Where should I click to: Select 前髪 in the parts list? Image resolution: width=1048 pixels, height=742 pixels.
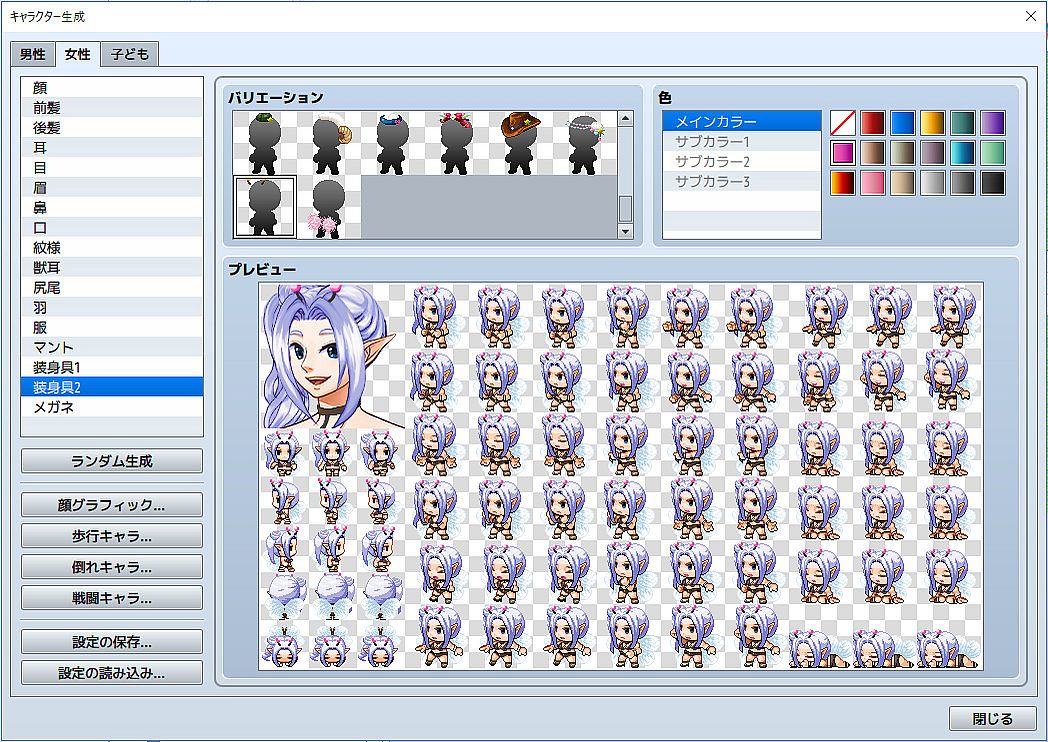click(x=112, y=108)
